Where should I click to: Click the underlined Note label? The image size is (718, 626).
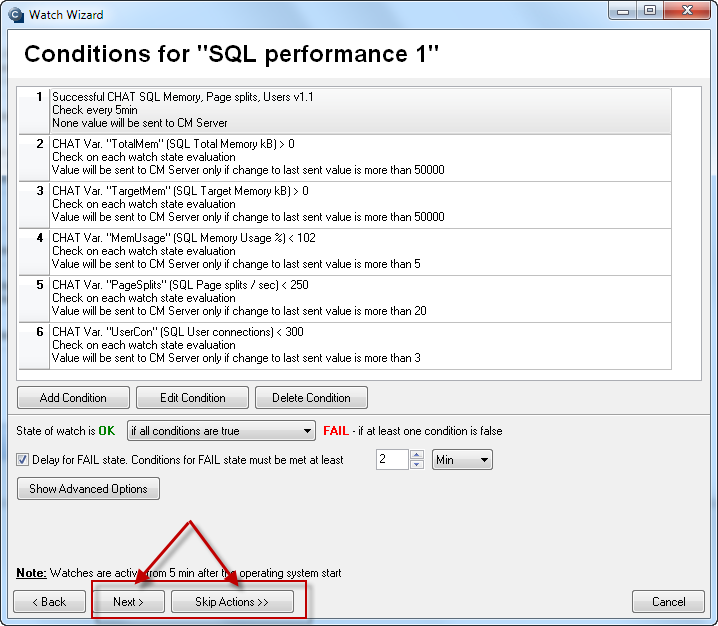31,573
